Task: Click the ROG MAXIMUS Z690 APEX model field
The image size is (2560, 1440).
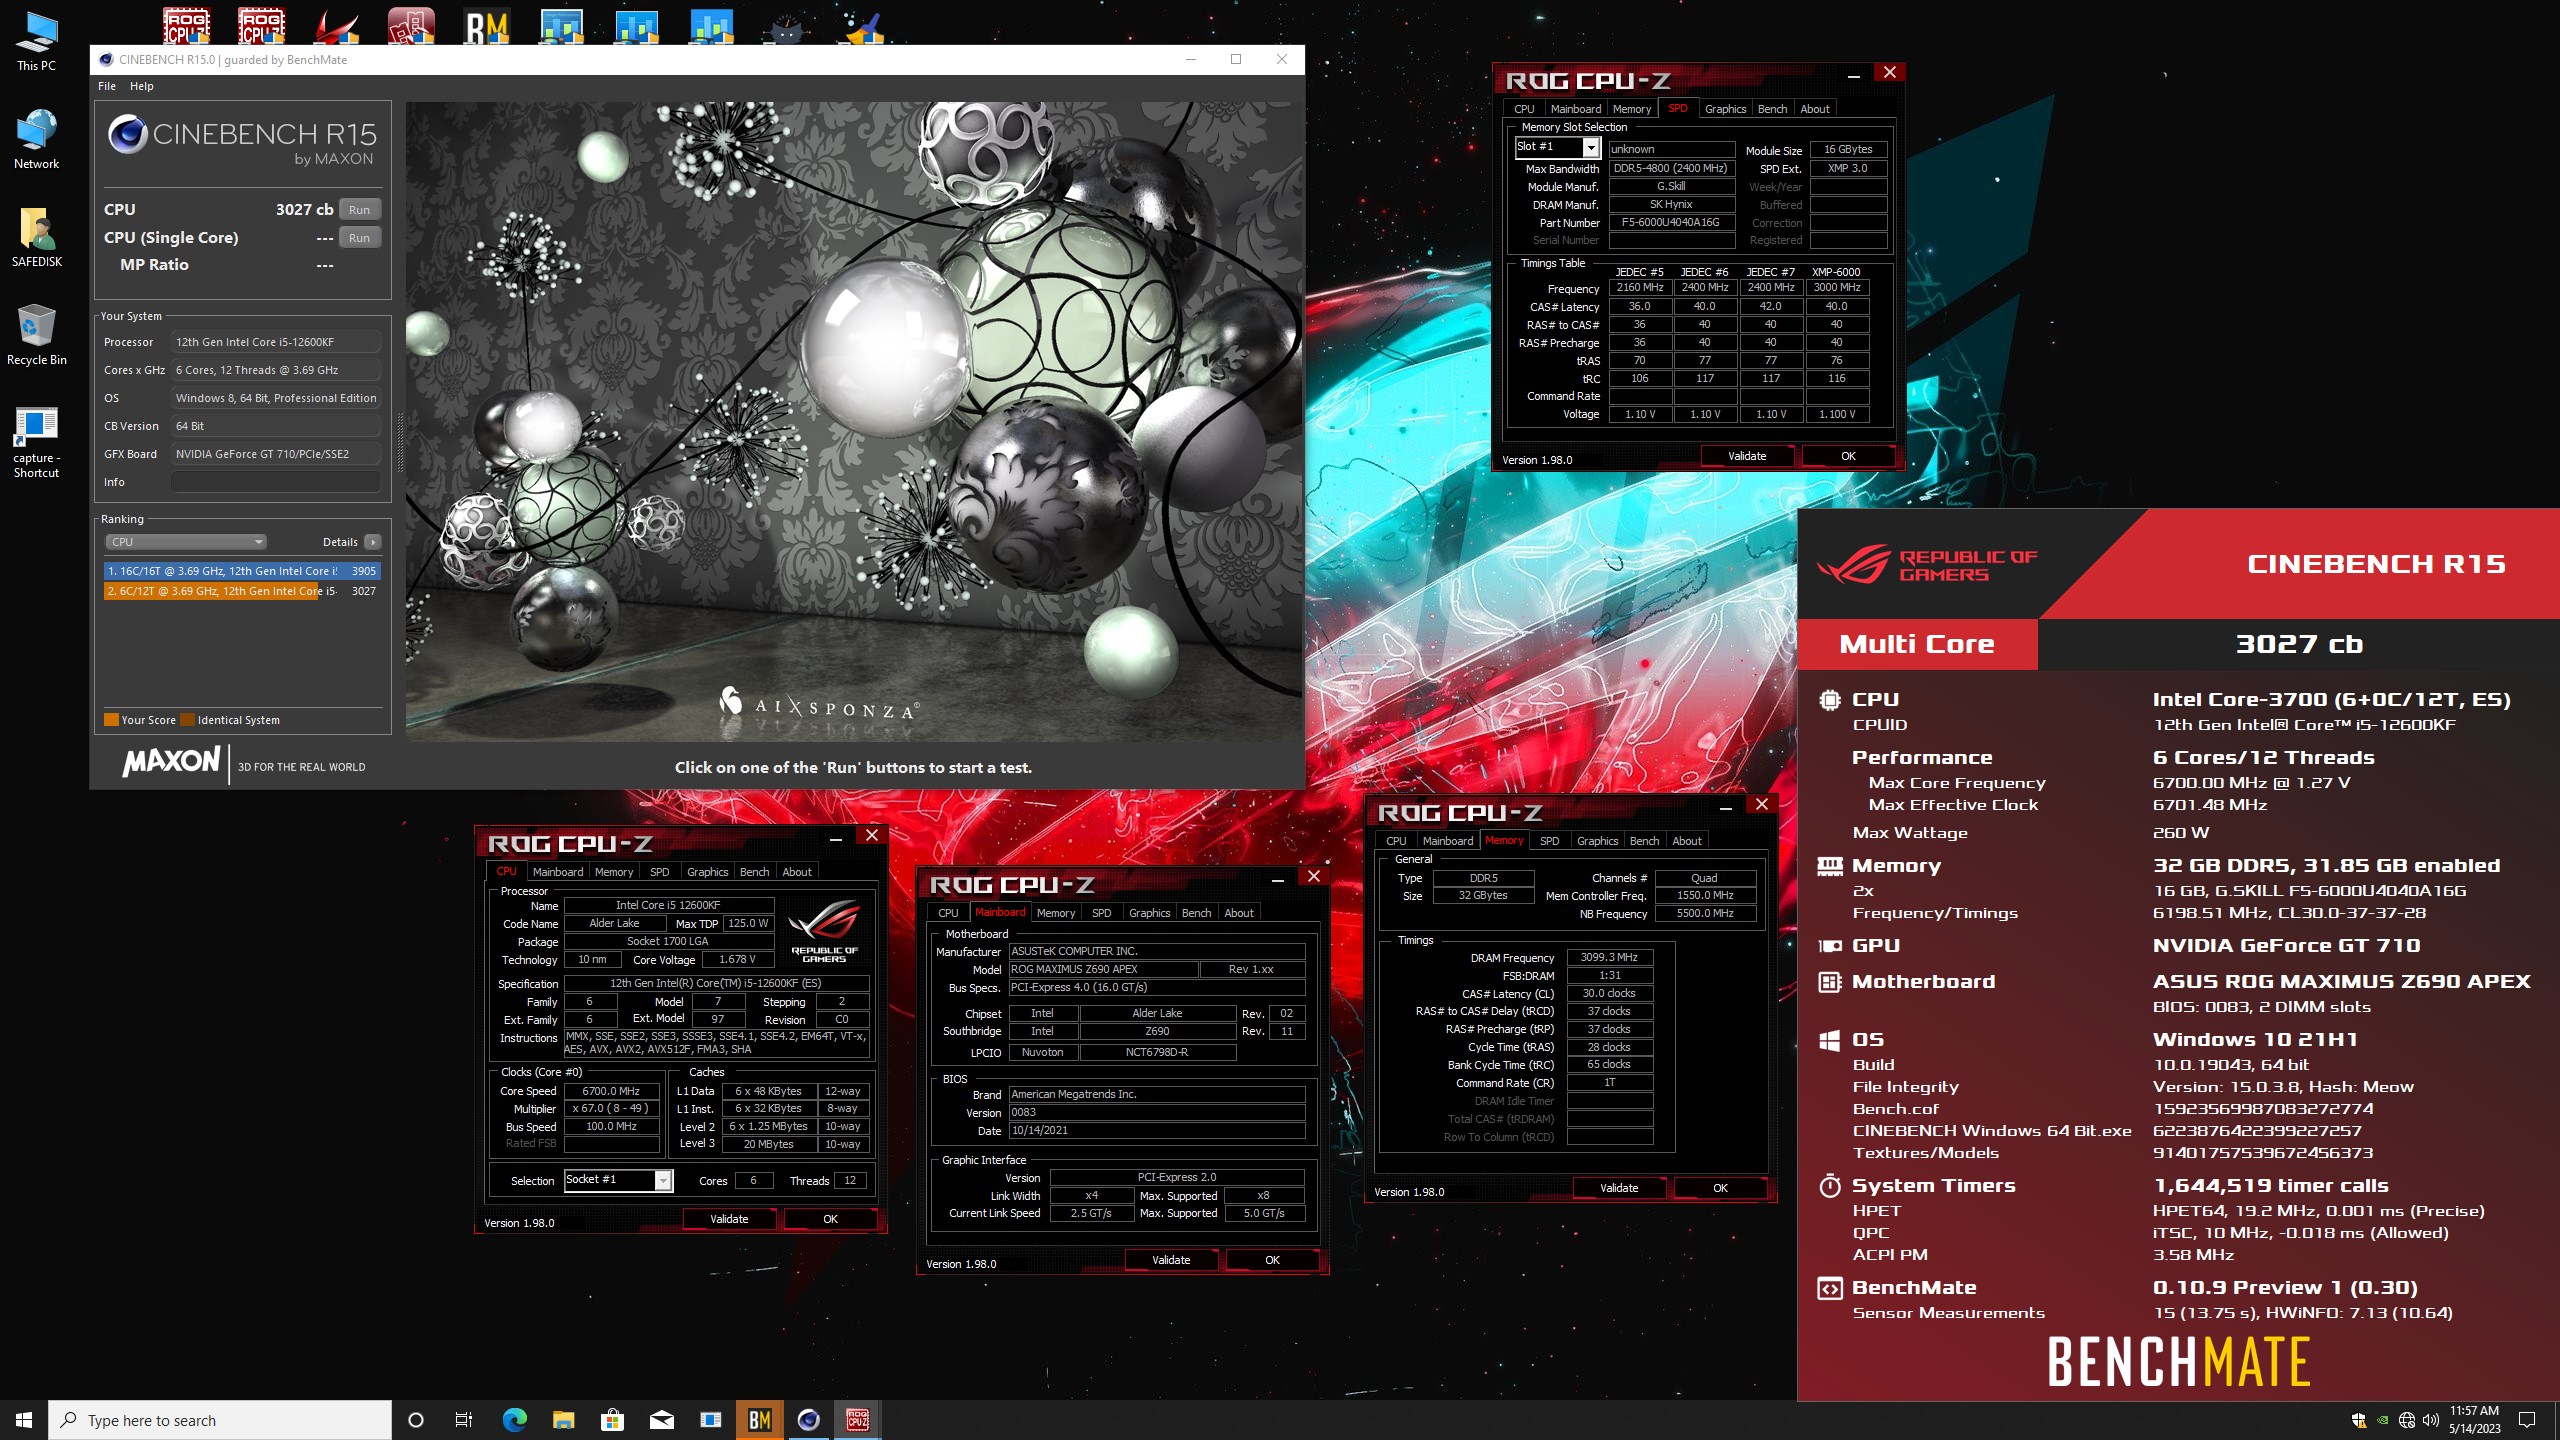Action: click(x=1103, y=969)
